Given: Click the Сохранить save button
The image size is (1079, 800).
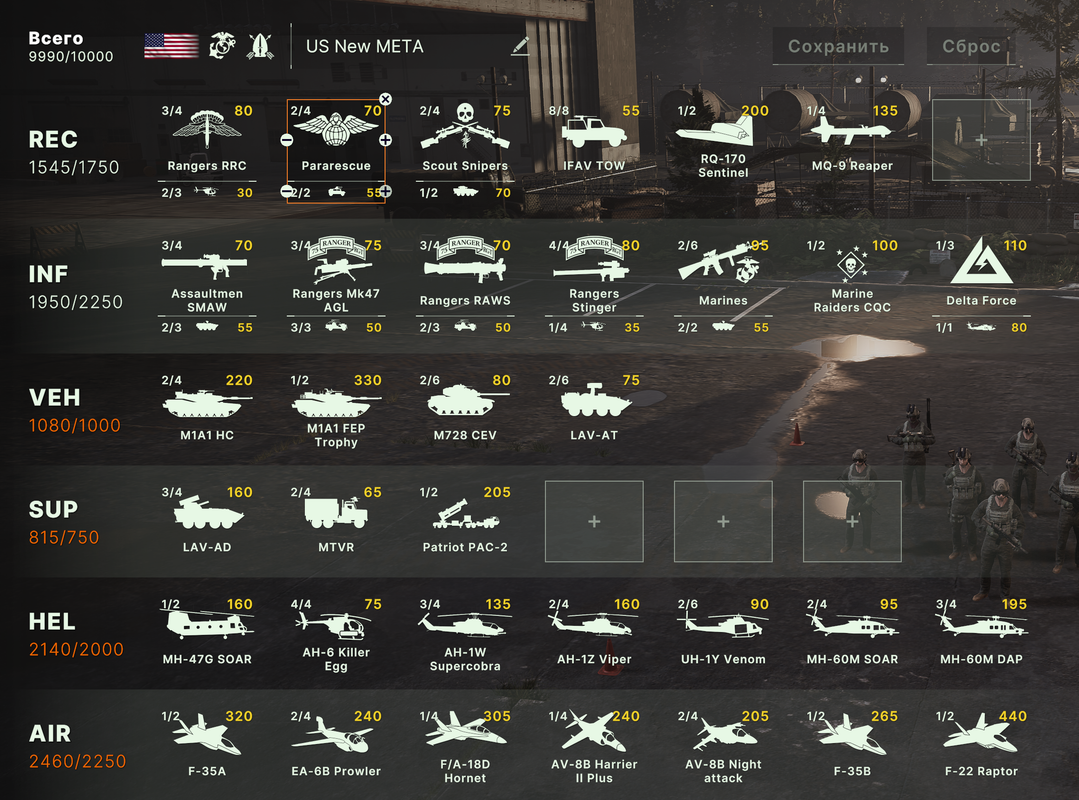Looking at the screenshot, I should [838, 46].
